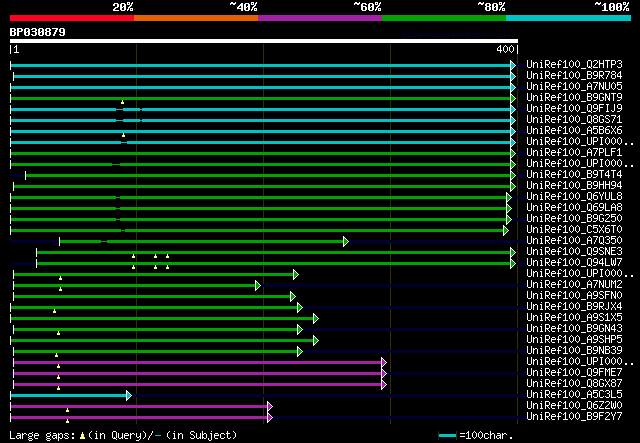Click arrowhead ending the Q8GX87 alignment
The width and height of the screenshot is (640, 443).
click(384, 385)
